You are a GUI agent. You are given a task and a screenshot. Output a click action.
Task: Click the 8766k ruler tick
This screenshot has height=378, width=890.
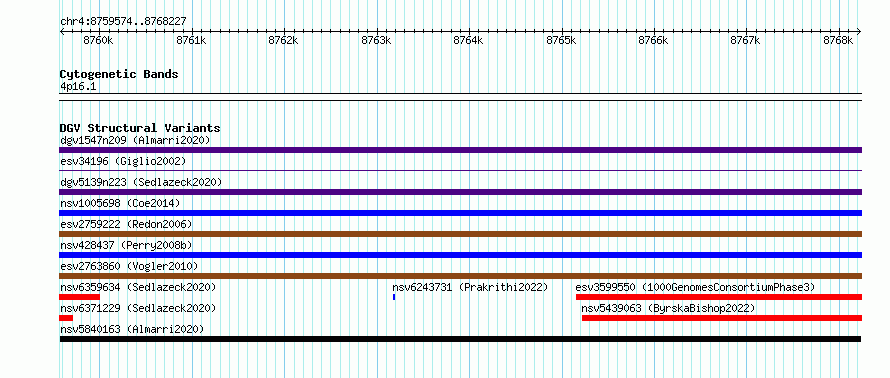click(654, 40)
